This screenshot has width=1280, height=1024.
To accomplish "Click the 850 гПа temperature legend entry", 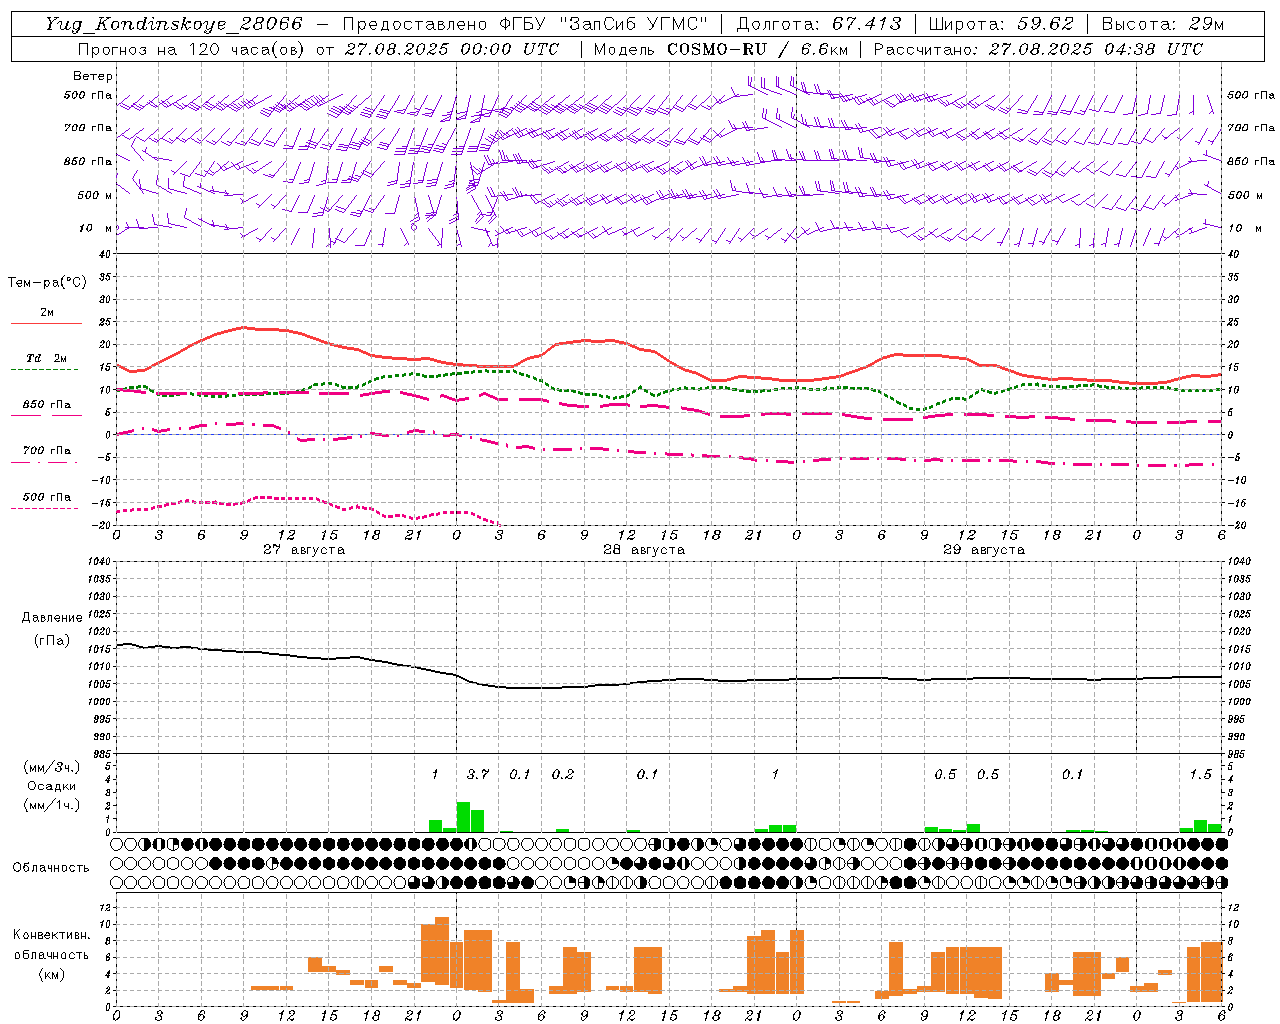I will click(46, 409).
